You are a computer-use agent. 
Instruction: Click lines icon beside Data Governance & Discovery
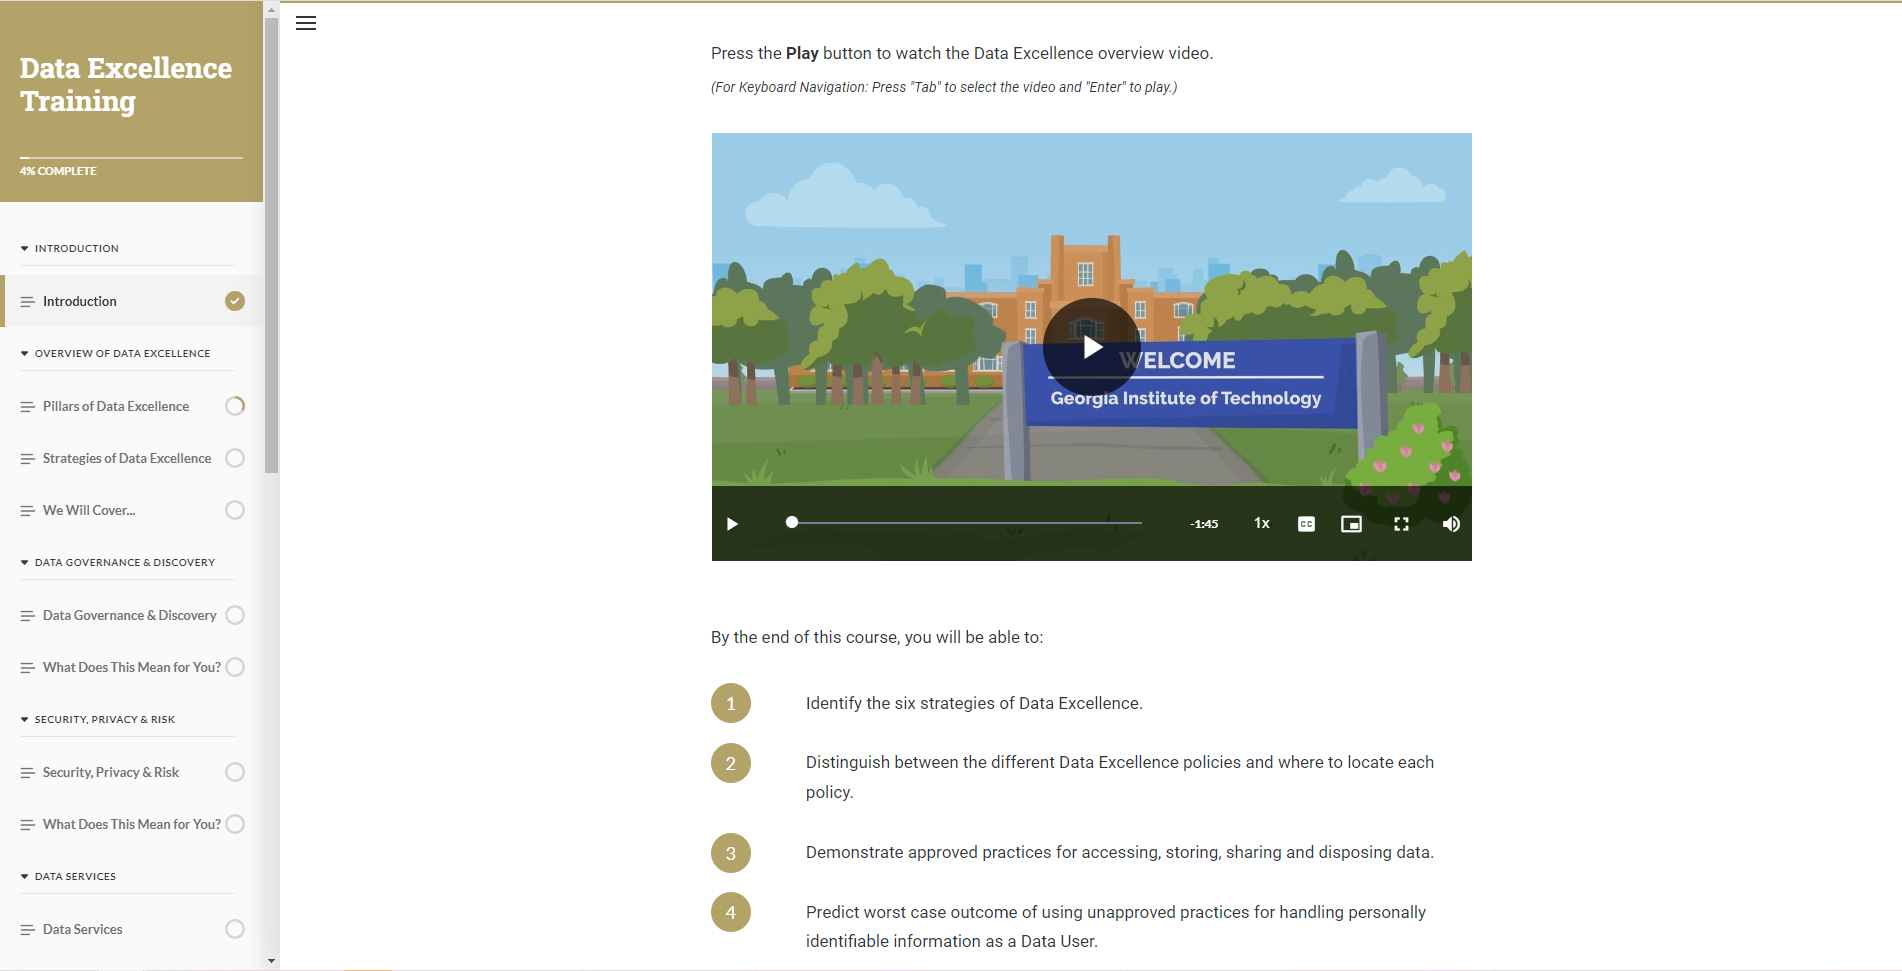(x=27, y=616)
